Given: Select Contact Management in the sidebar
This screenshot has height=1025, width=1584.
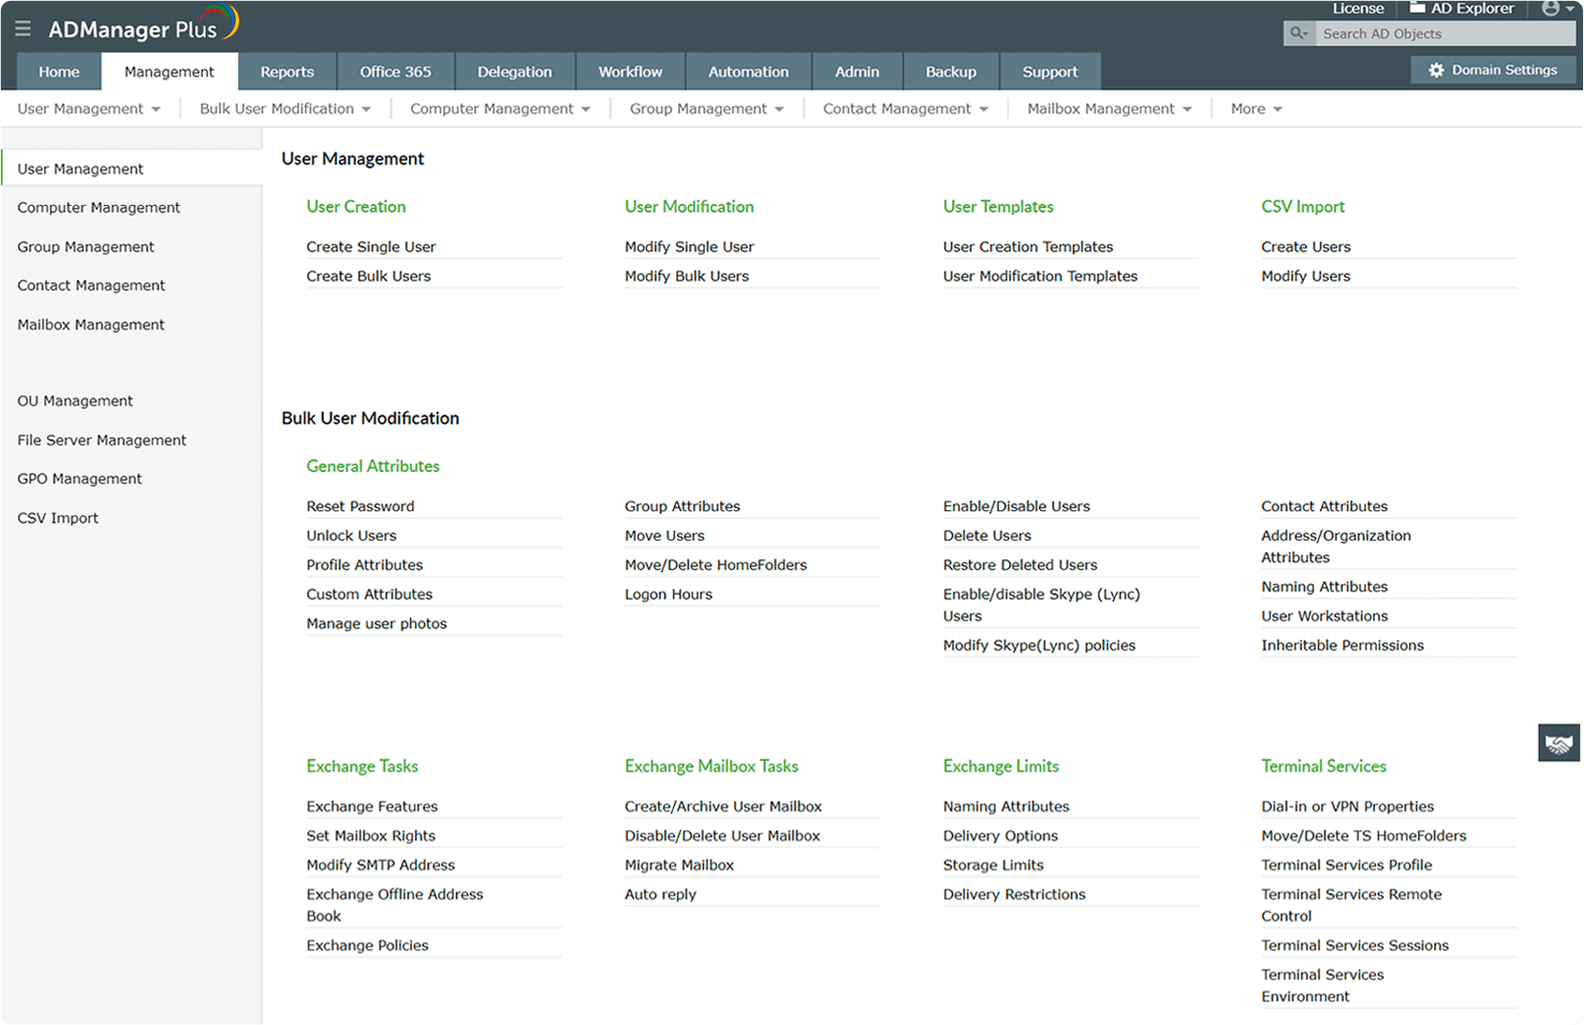Looking at the screenshot, I should click(91, 286).
